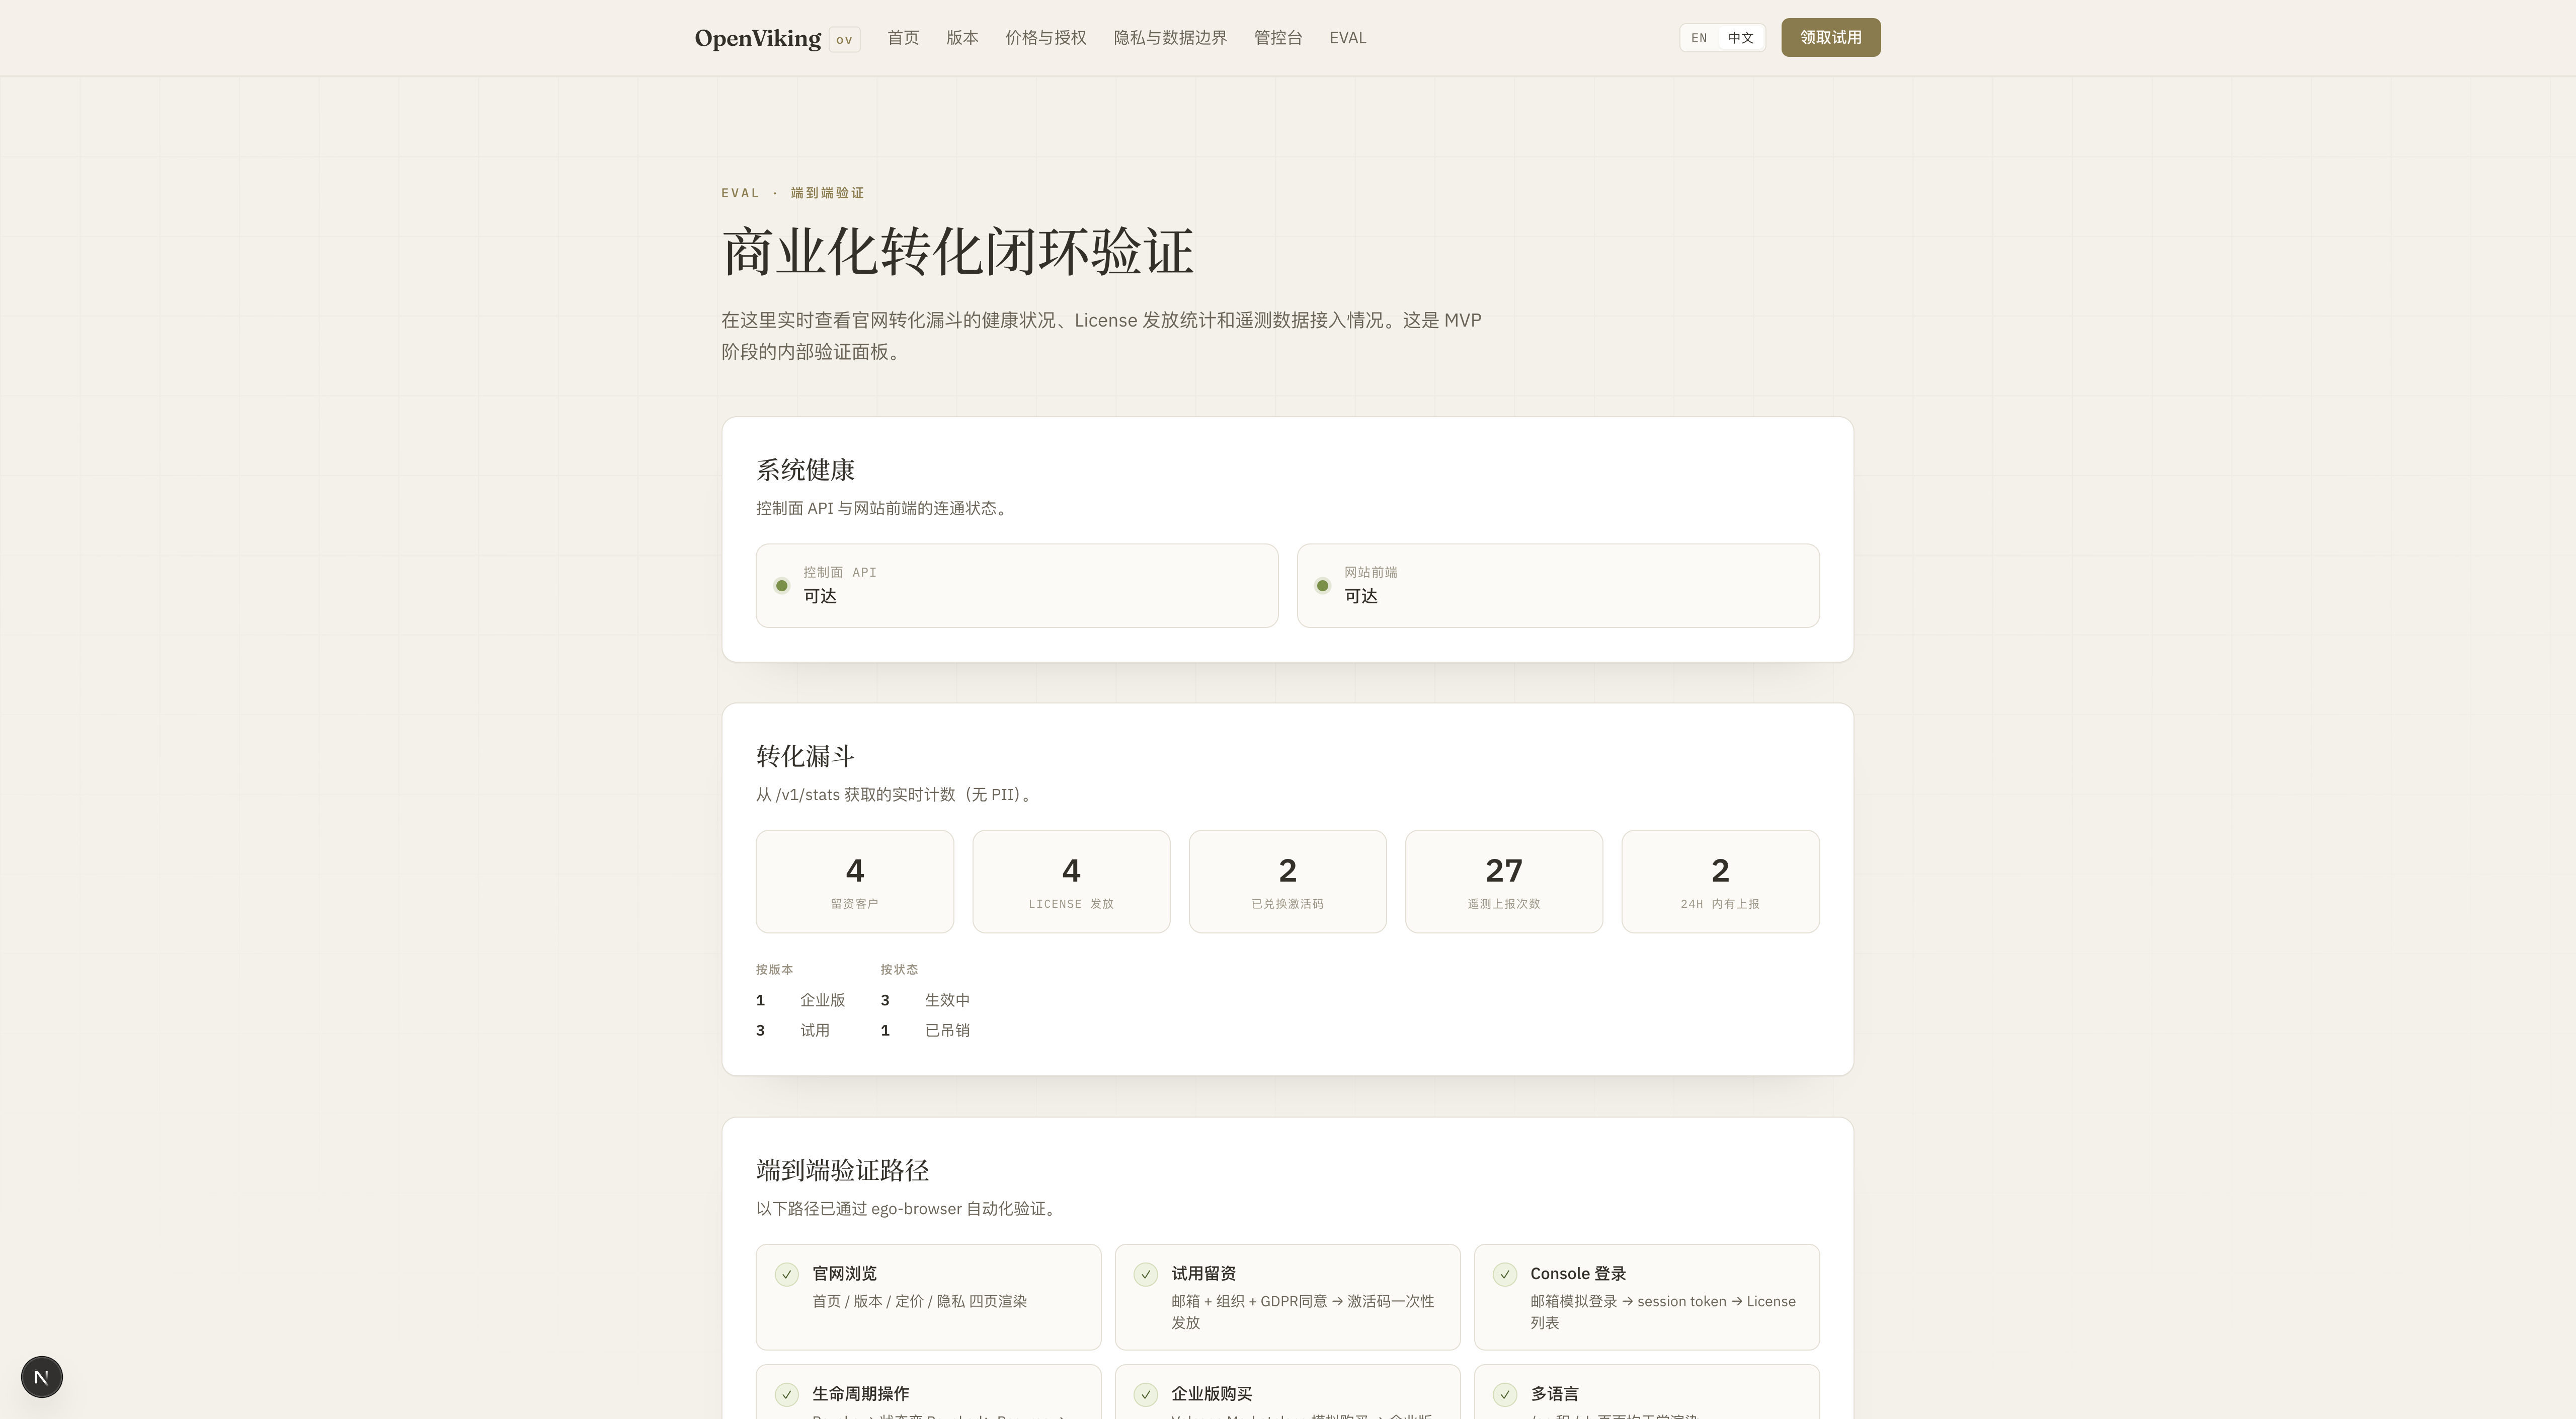Click the 控制面 API status dot
Screen dimensions: 2576x1419
[x=782, y=586]
